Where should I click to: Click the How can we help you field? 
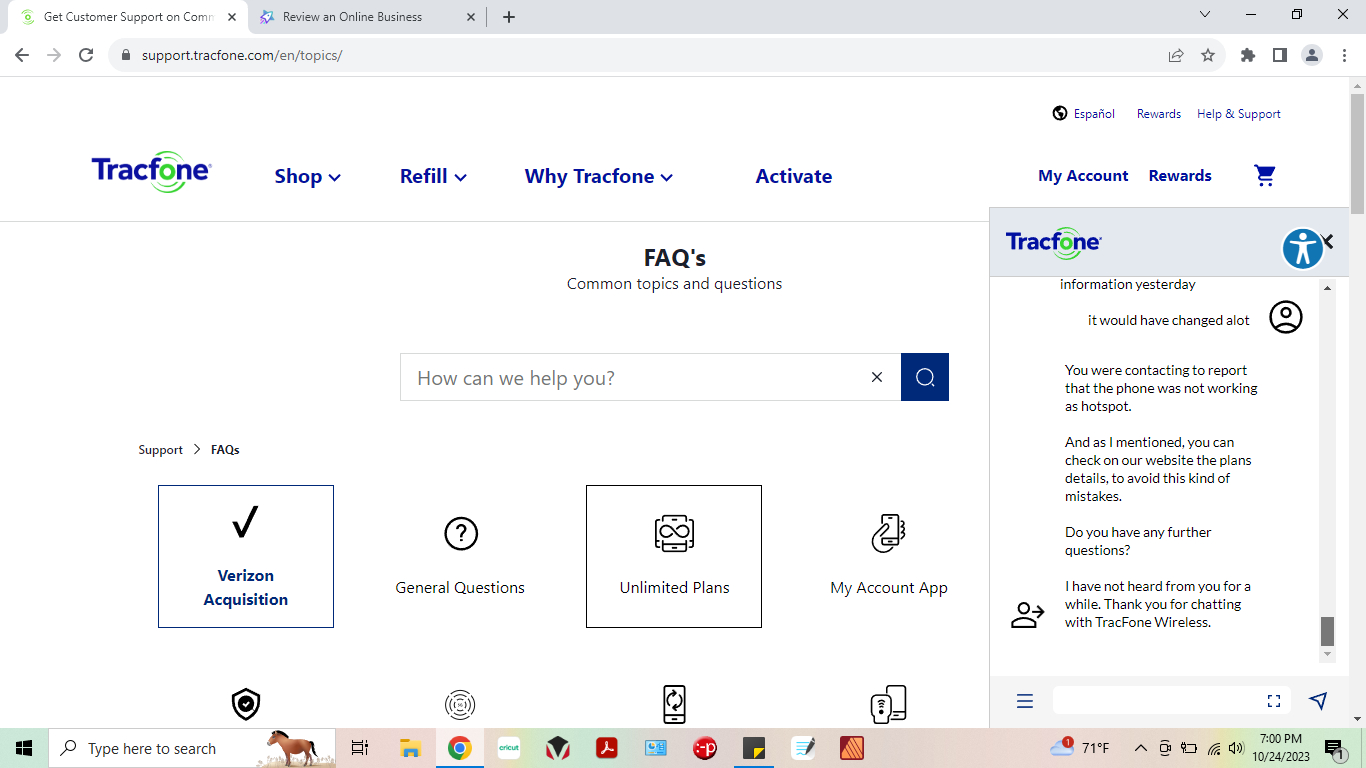point(635,378)
